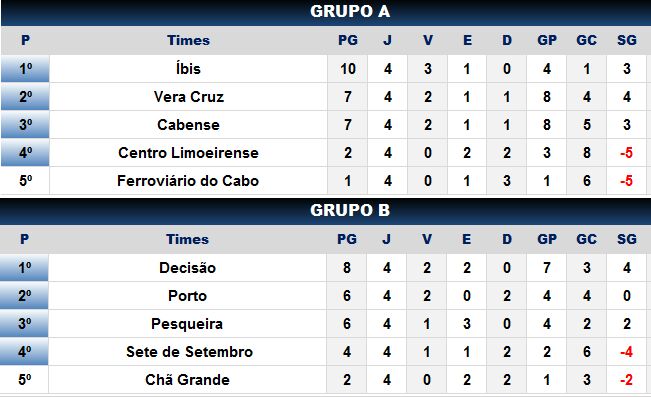651x397 pixels.
Task: Open the Cabense team row
Action: (x=326, y=125)
